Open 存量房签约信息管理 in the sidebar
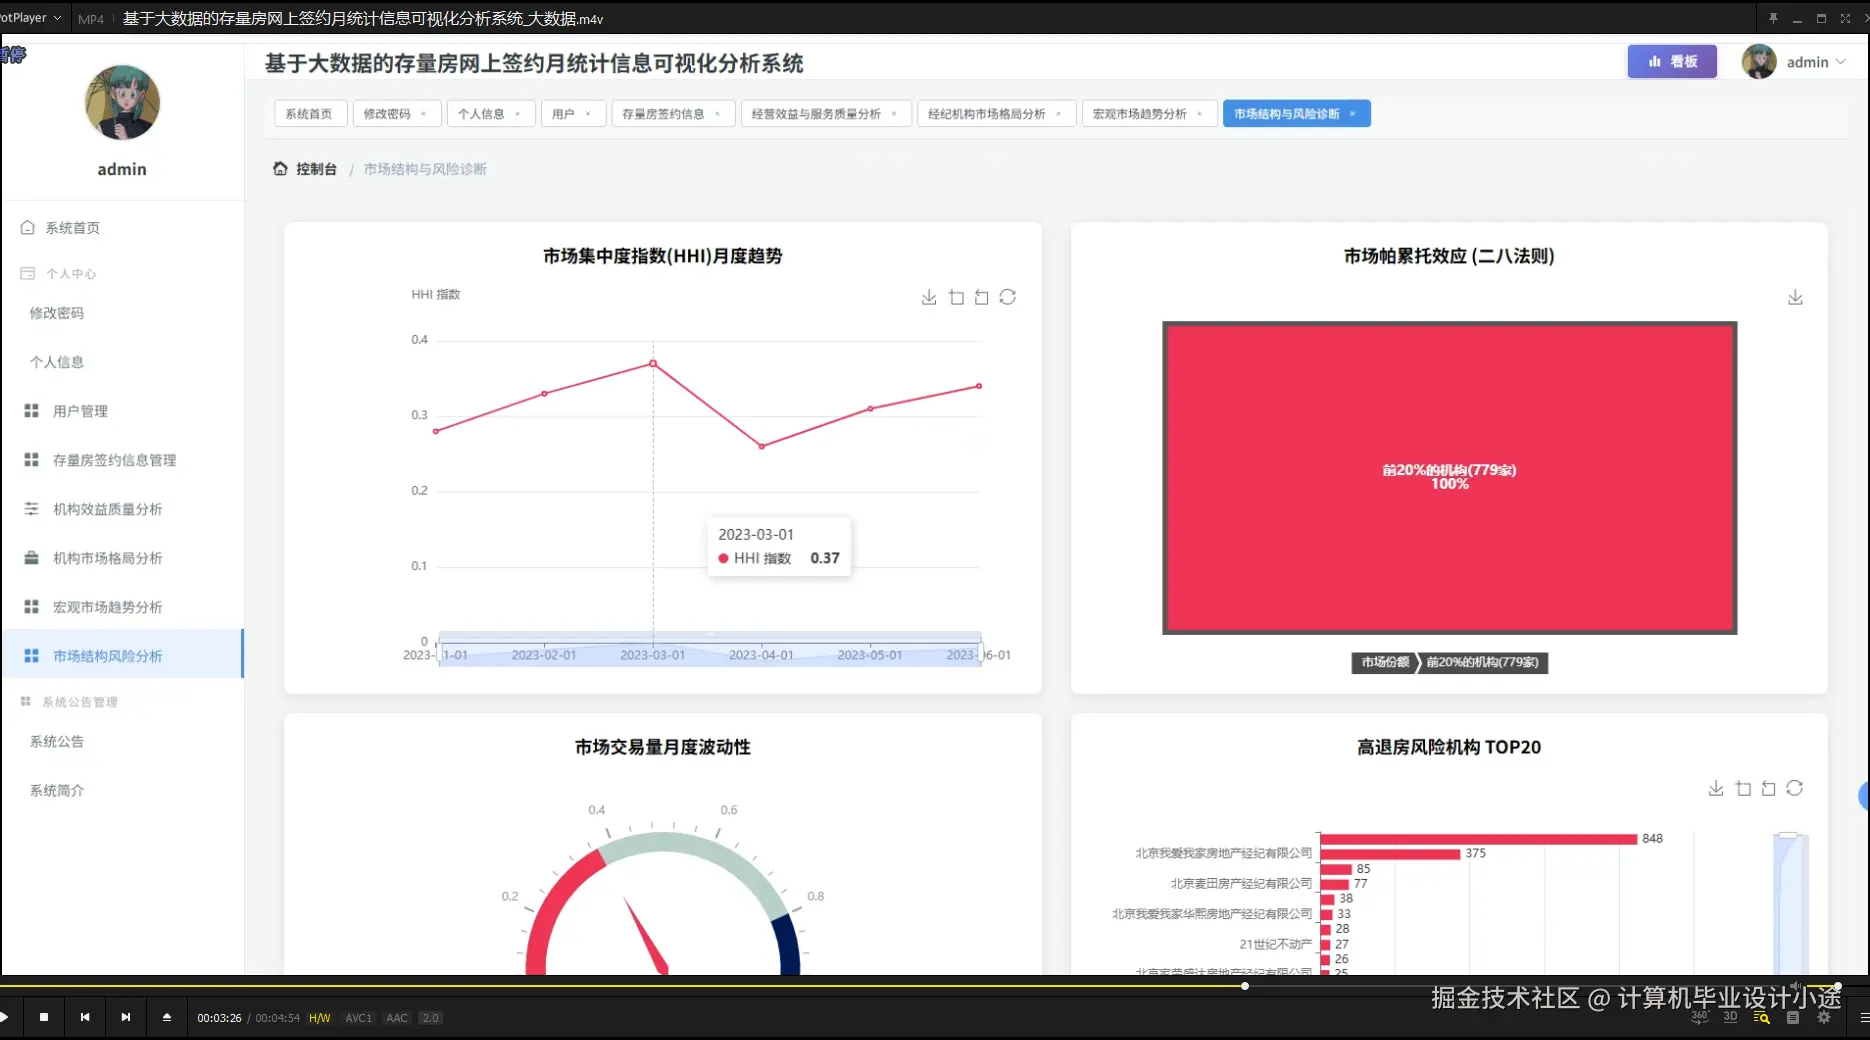The height and width of the screenshot is (1040, 1870). point(122,460)
